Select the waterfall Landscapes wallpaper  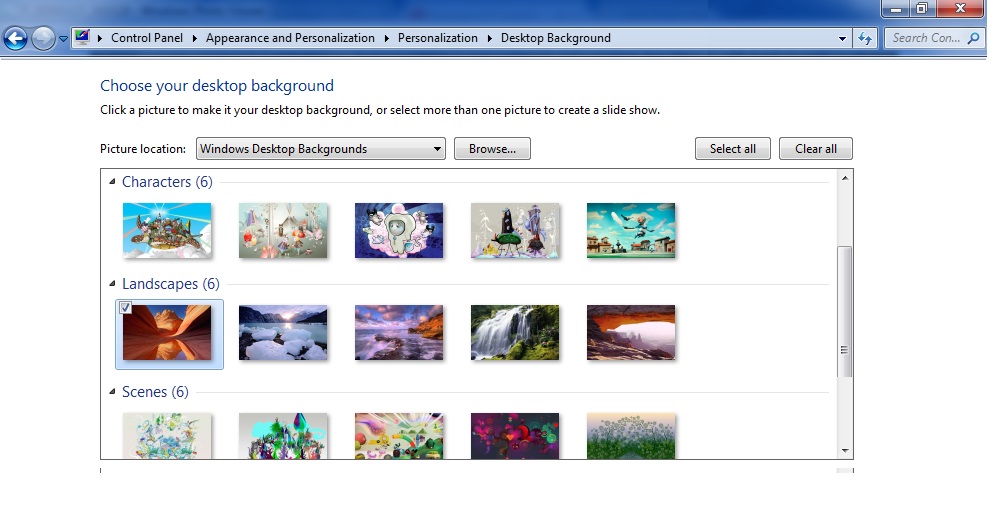[x=515, y=332]
